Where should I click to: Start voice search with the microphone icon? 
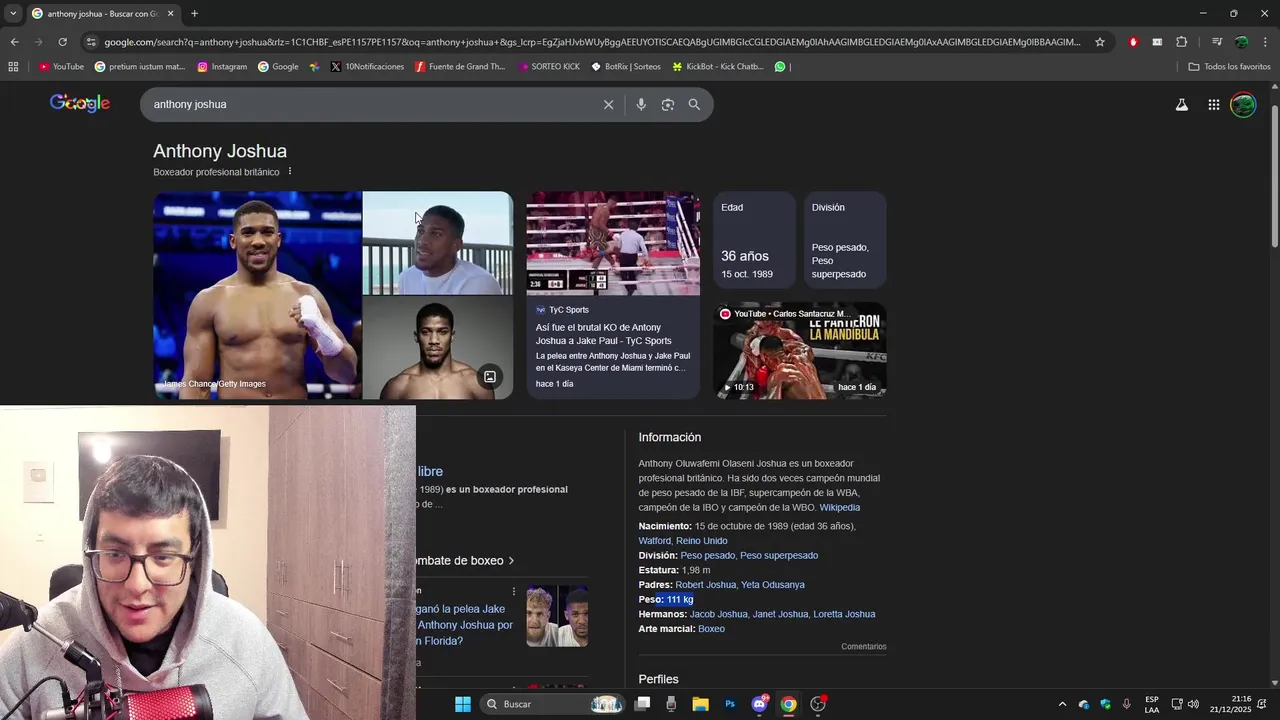641,104
